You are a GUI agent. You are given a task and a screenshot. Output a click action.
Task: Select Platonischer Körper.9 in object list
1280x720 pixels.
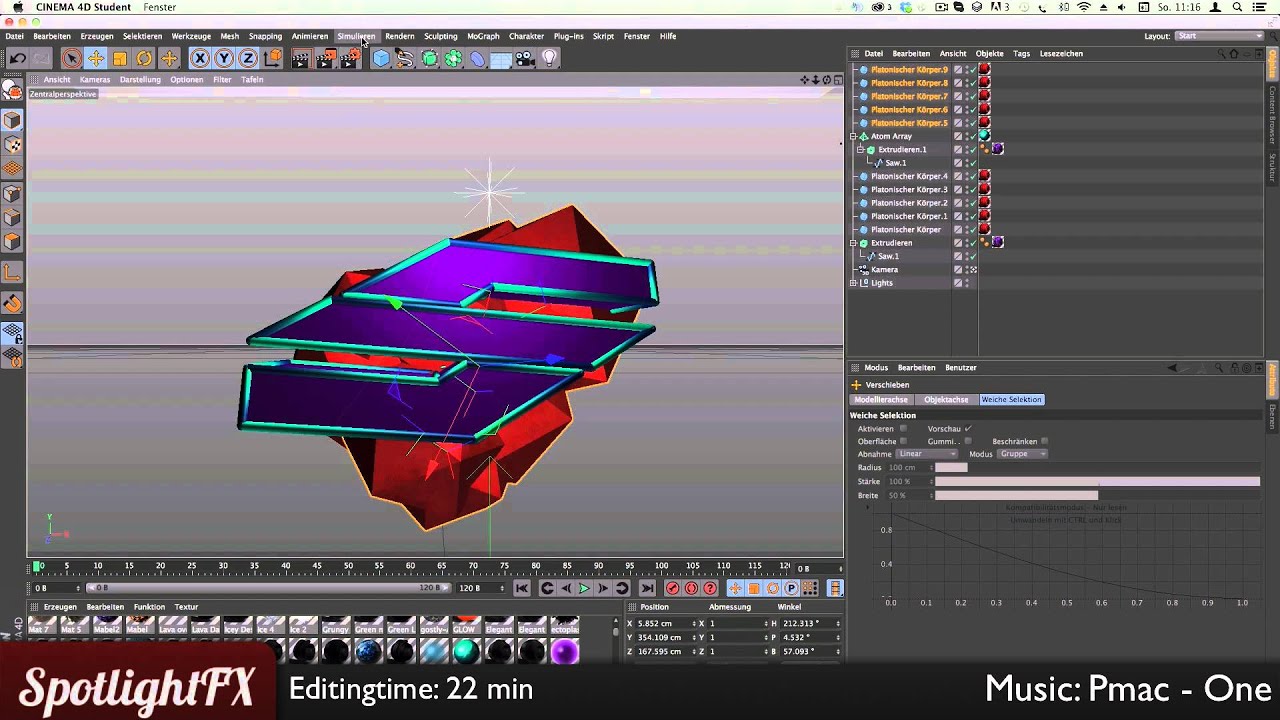(x=909, y=70)
